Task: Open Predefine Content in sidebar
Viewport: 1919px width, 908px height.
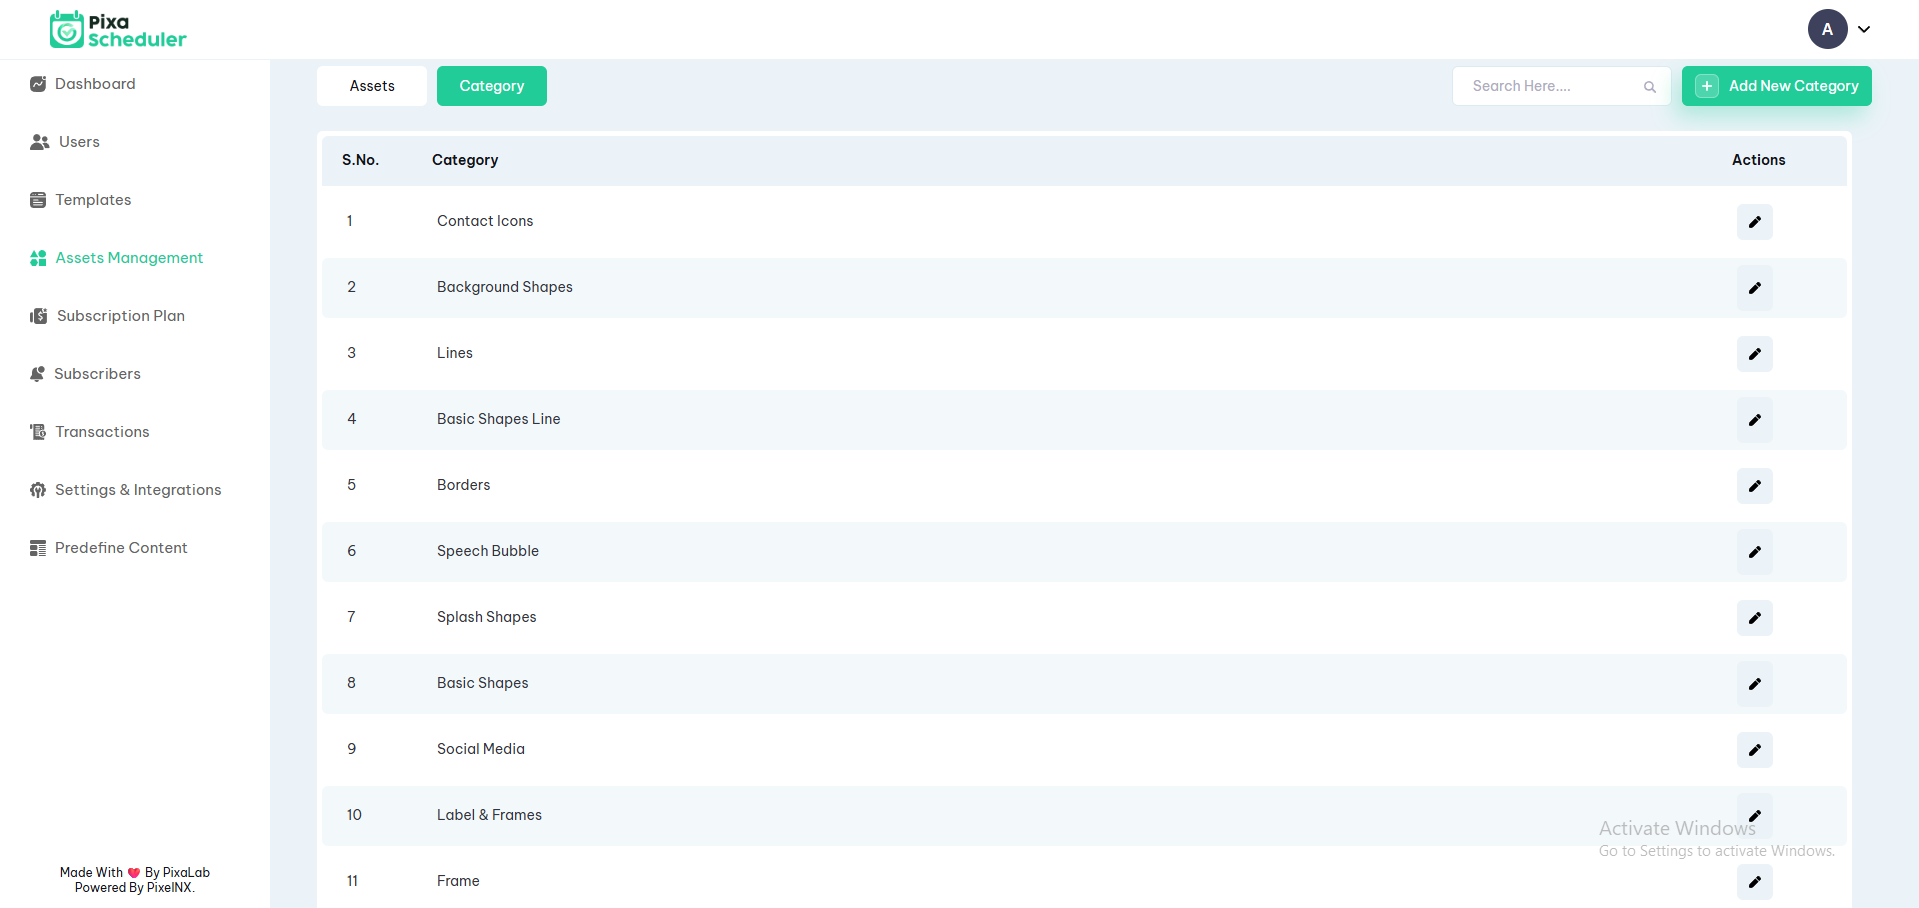Action: [x=121, y=548]
